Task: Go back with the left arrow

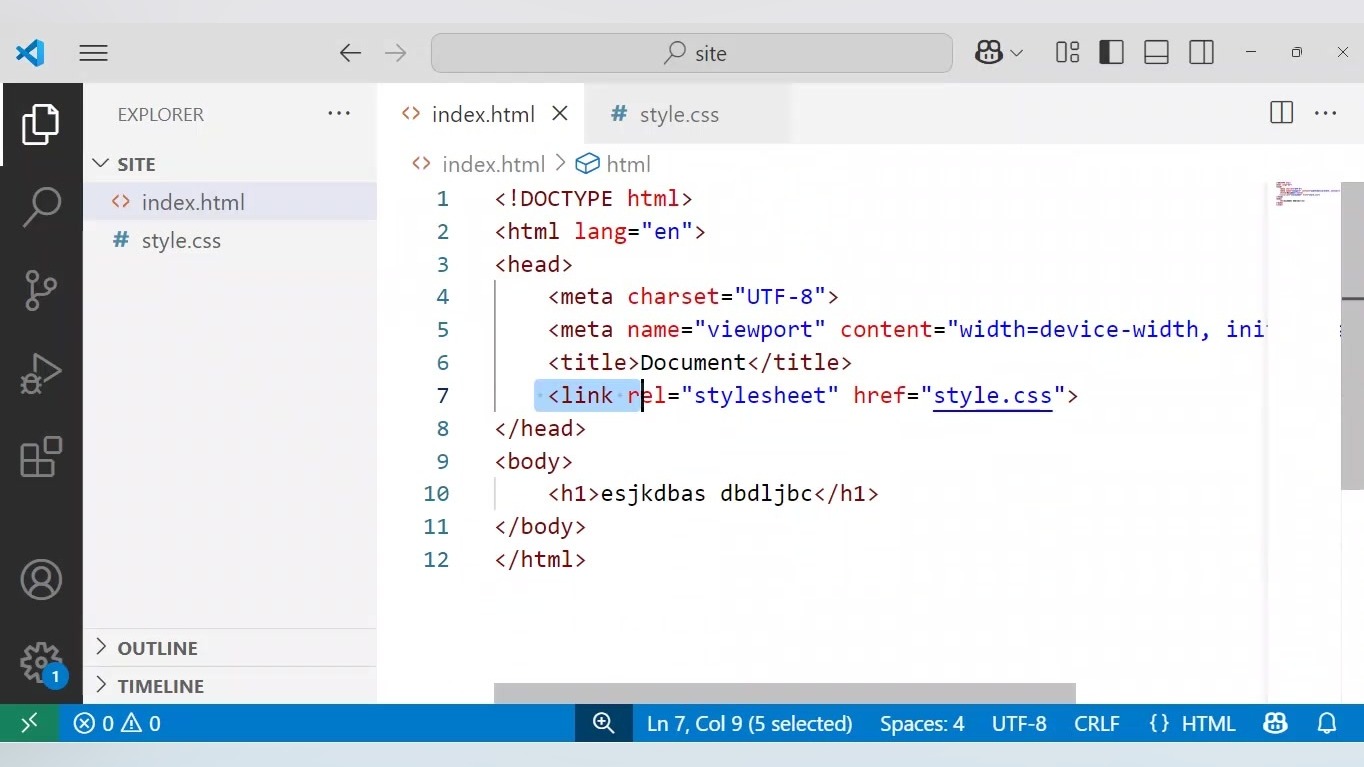Action: (x=350, y=53)
